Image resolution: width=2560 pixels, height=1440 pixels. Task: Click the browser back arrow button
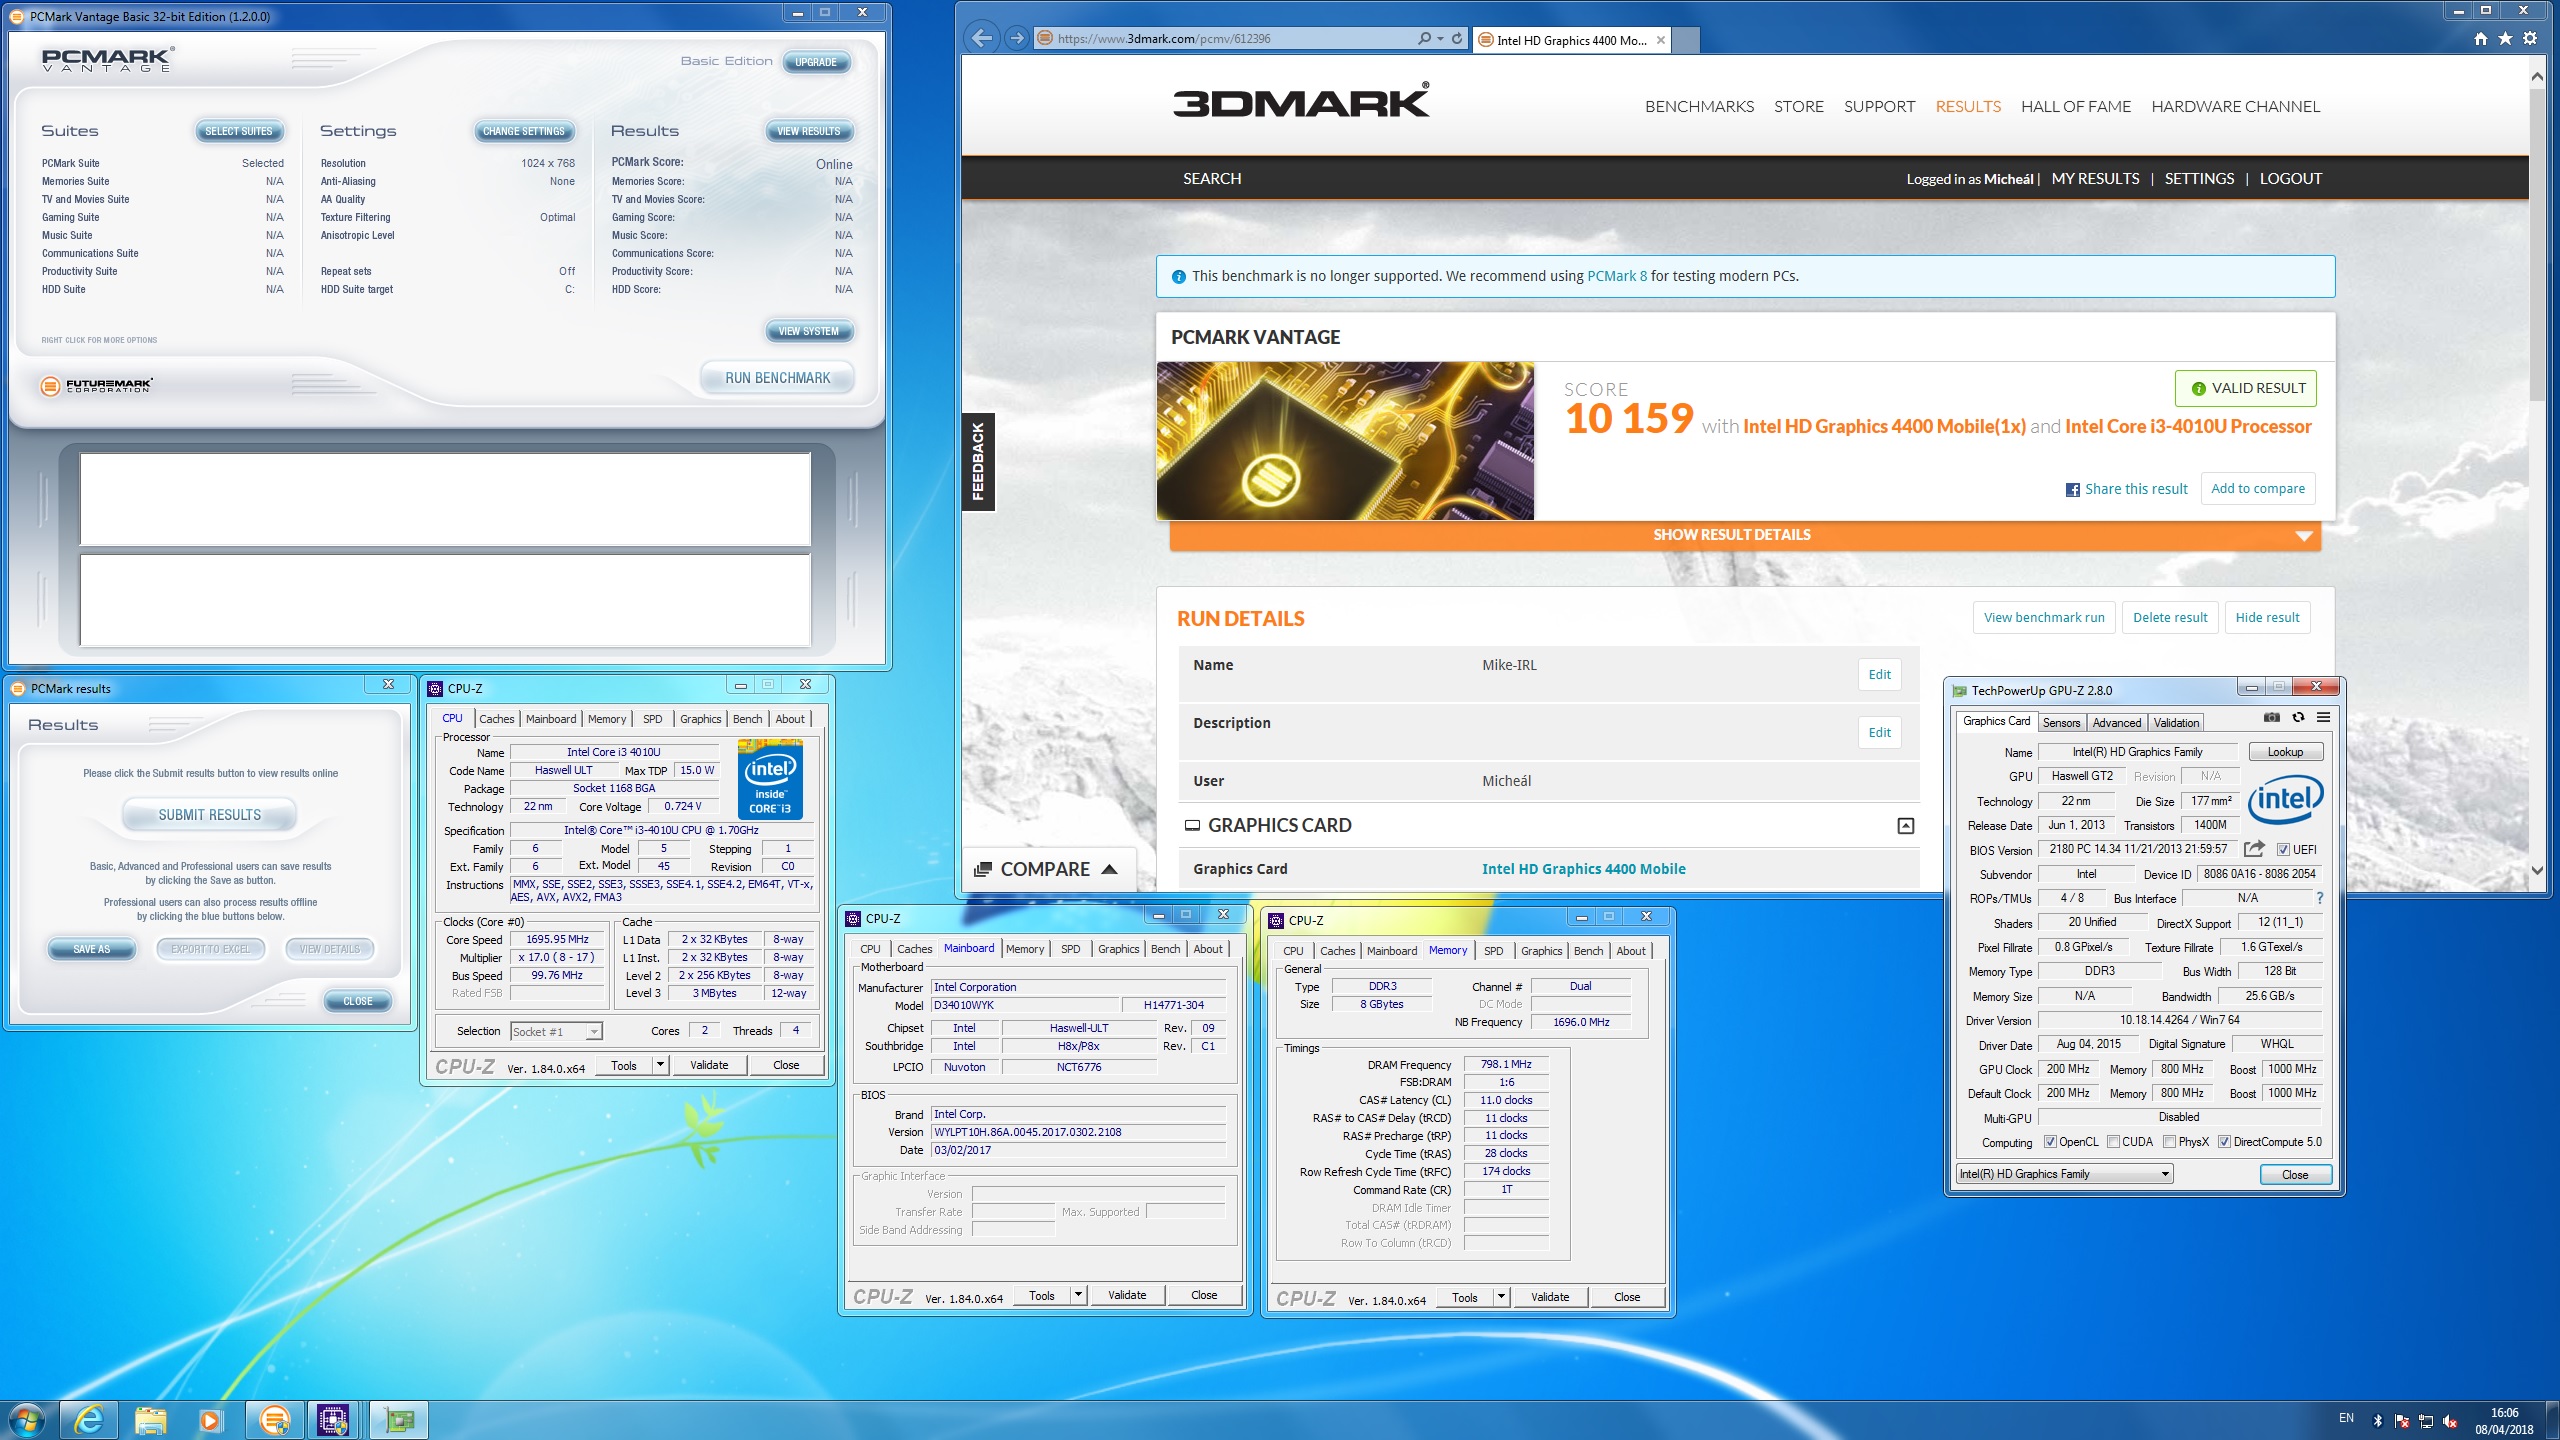click(x=982, y=38)
